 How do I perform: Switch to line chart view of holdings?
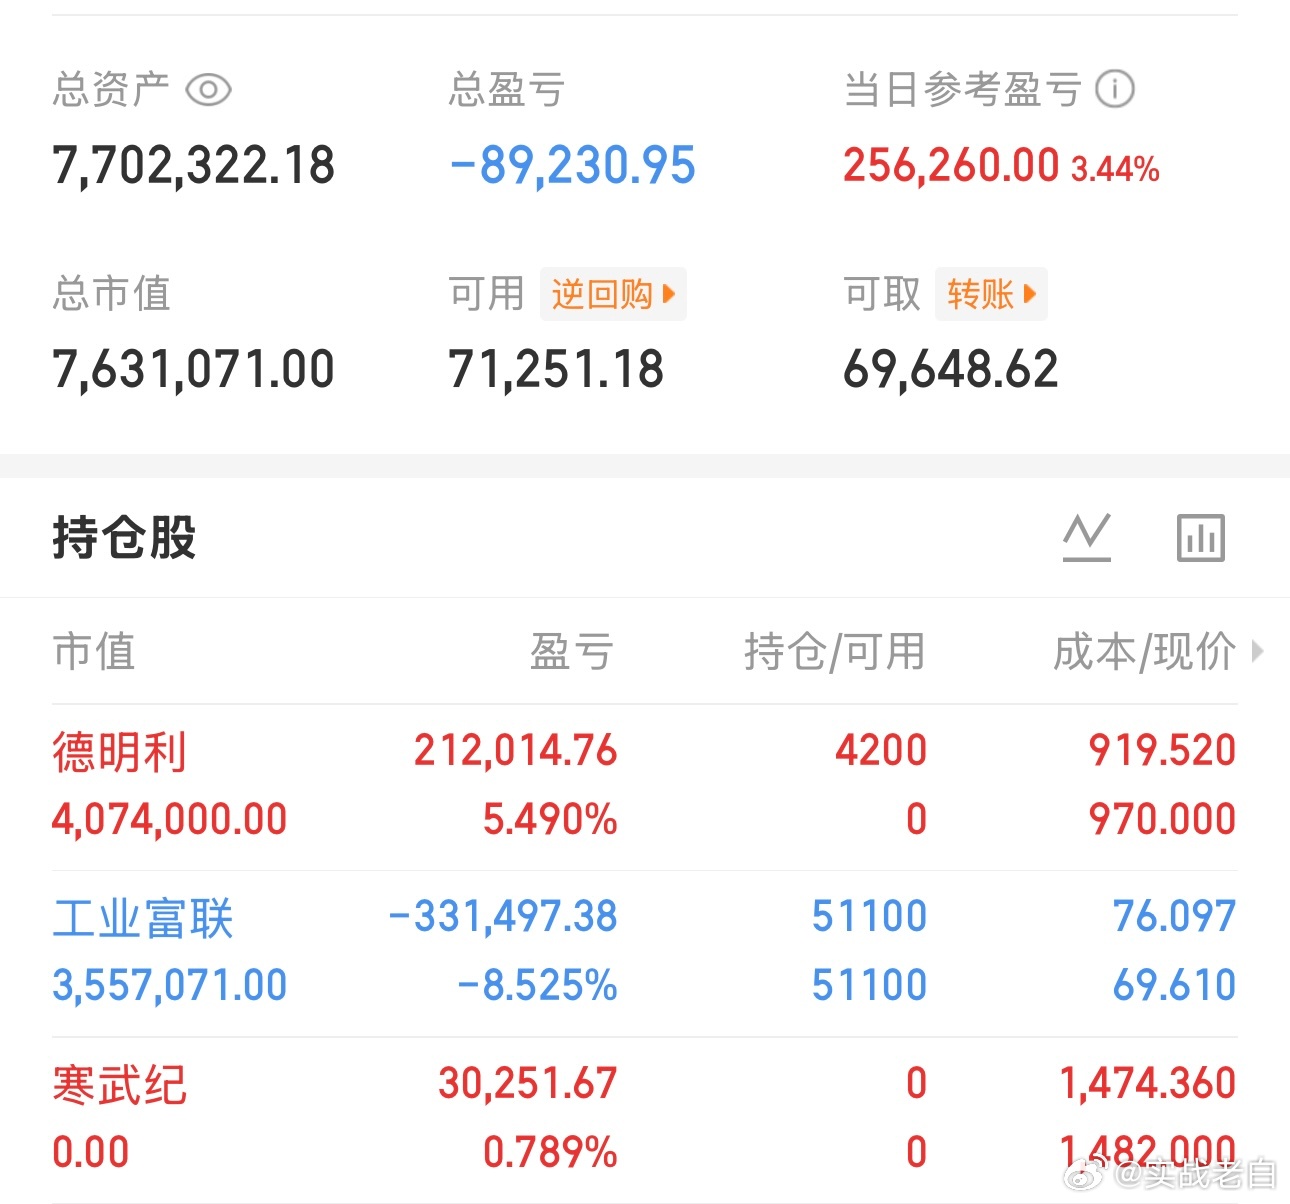1087,537
